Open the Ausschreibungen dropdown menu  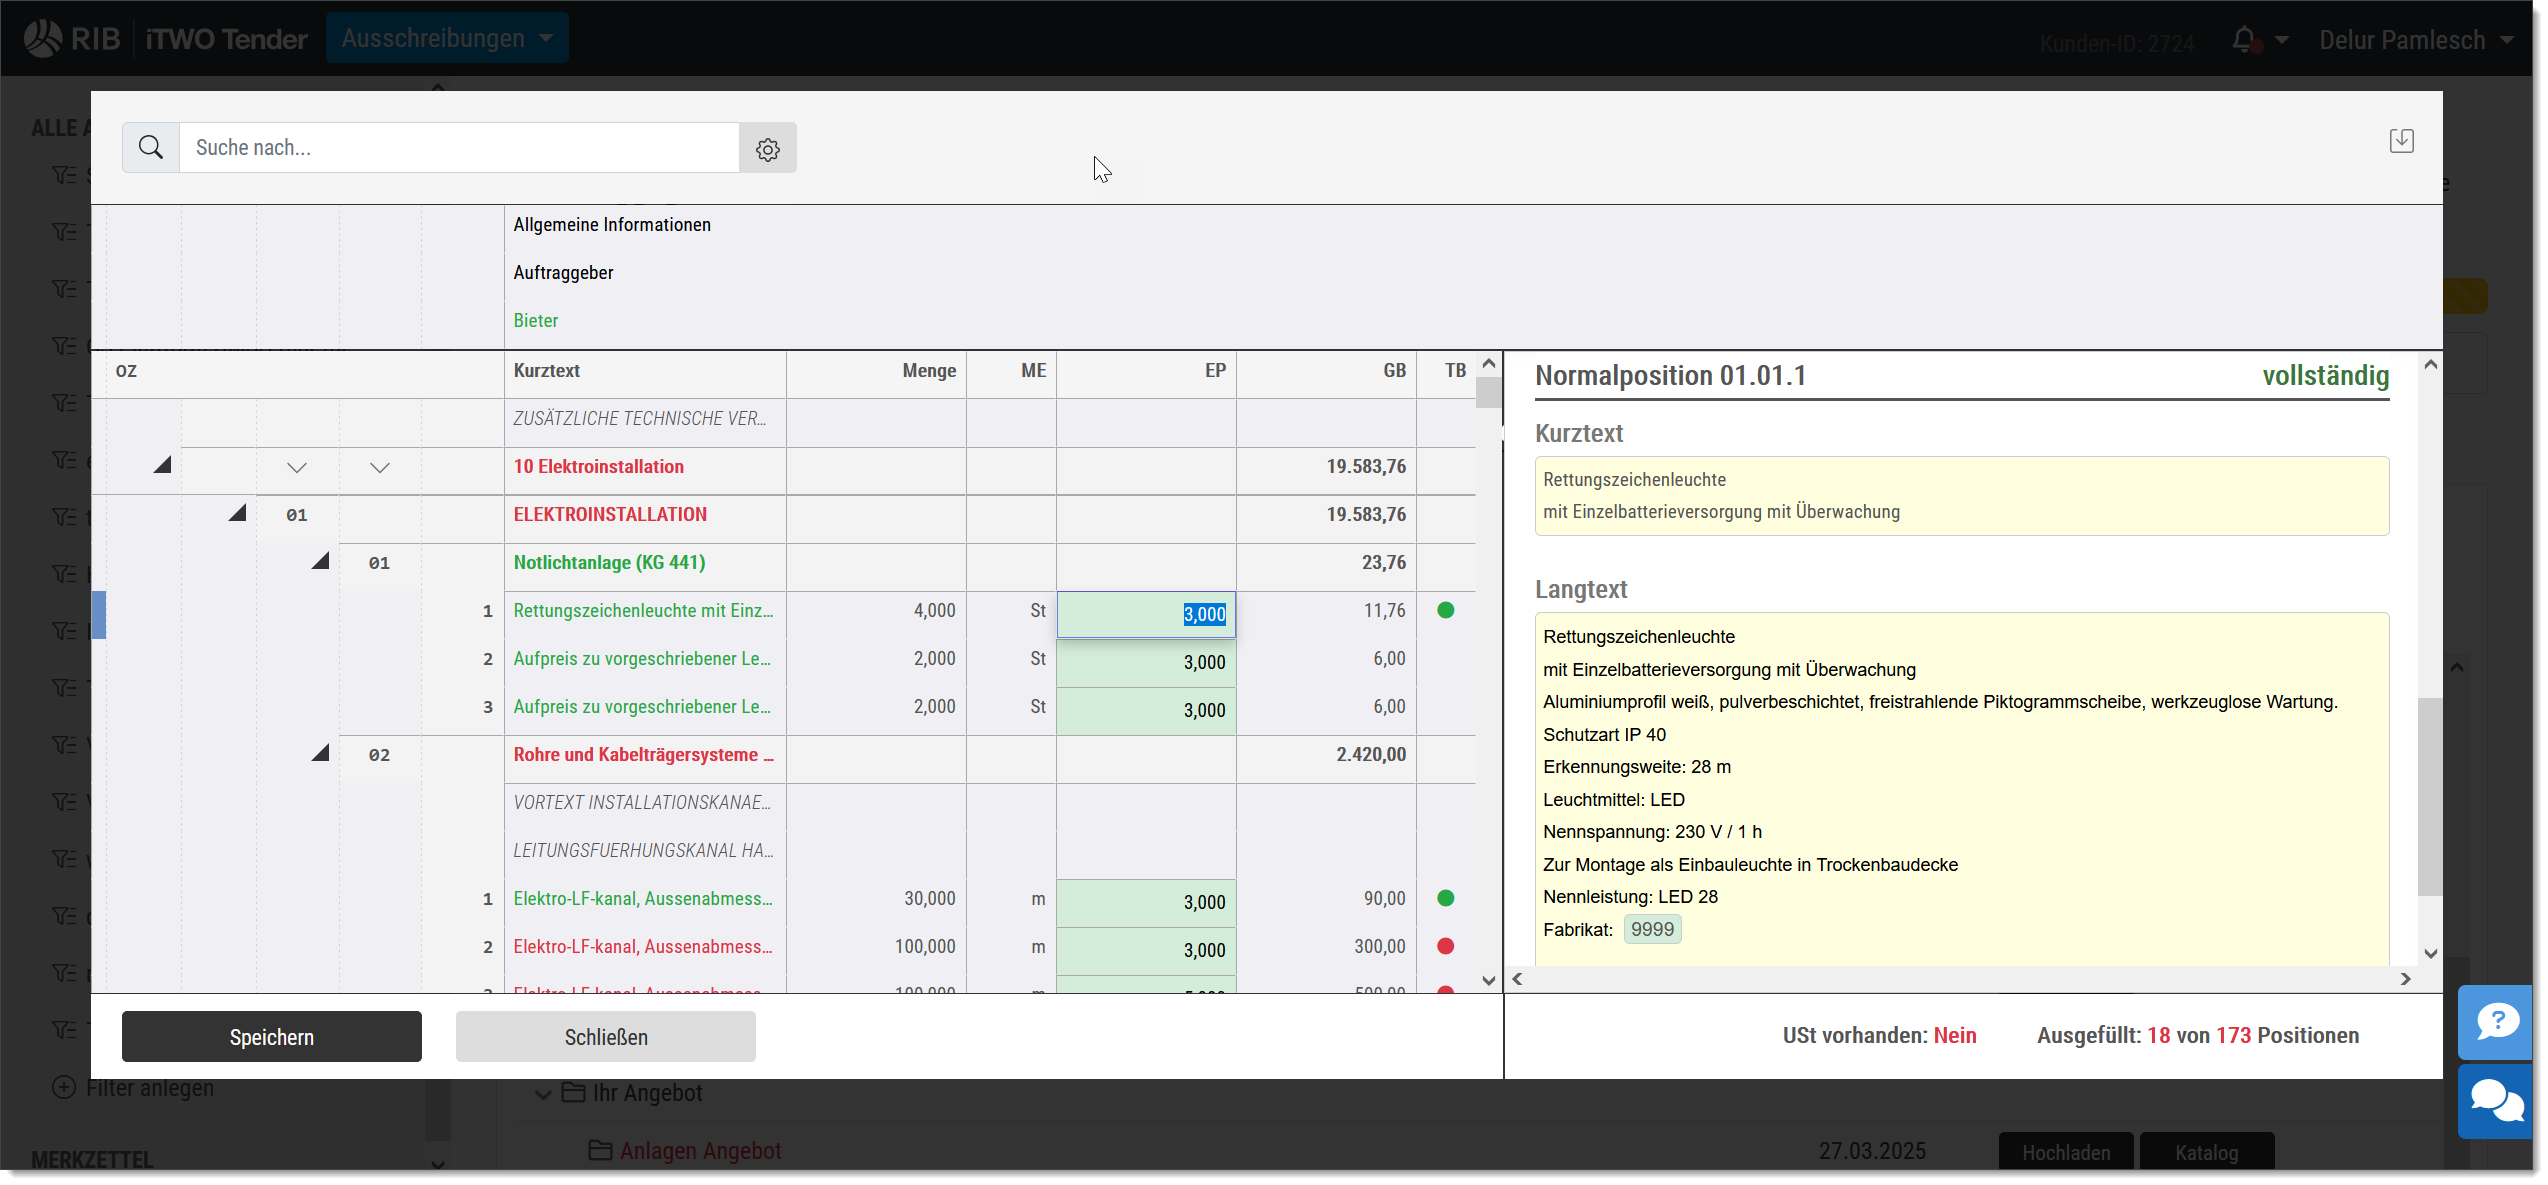click(x=447, y=38)
